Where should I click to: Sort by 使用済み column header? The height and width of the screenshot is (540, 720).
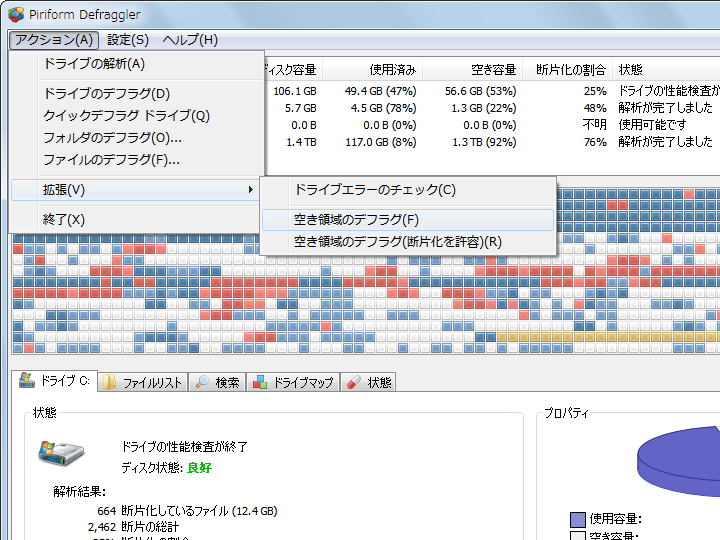372,70
